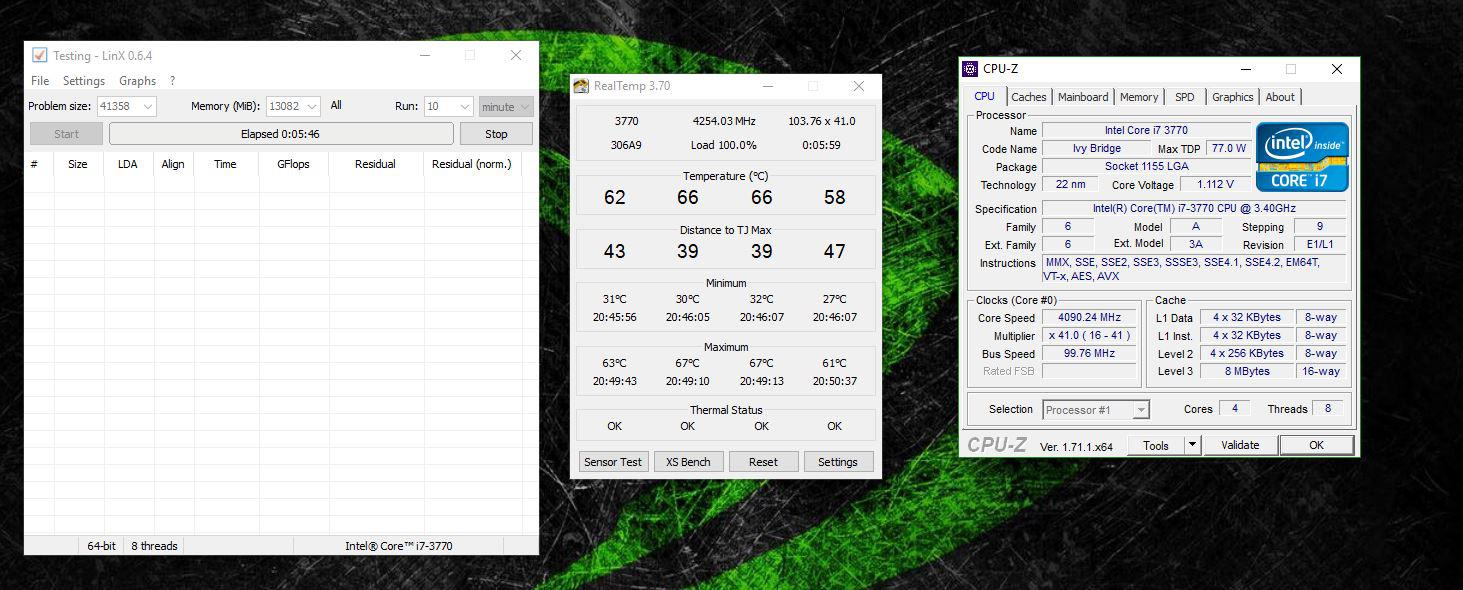Screen dimensions: 1463x590
Task: Open the Graphs menu in LinX
Action: point(137,81)
